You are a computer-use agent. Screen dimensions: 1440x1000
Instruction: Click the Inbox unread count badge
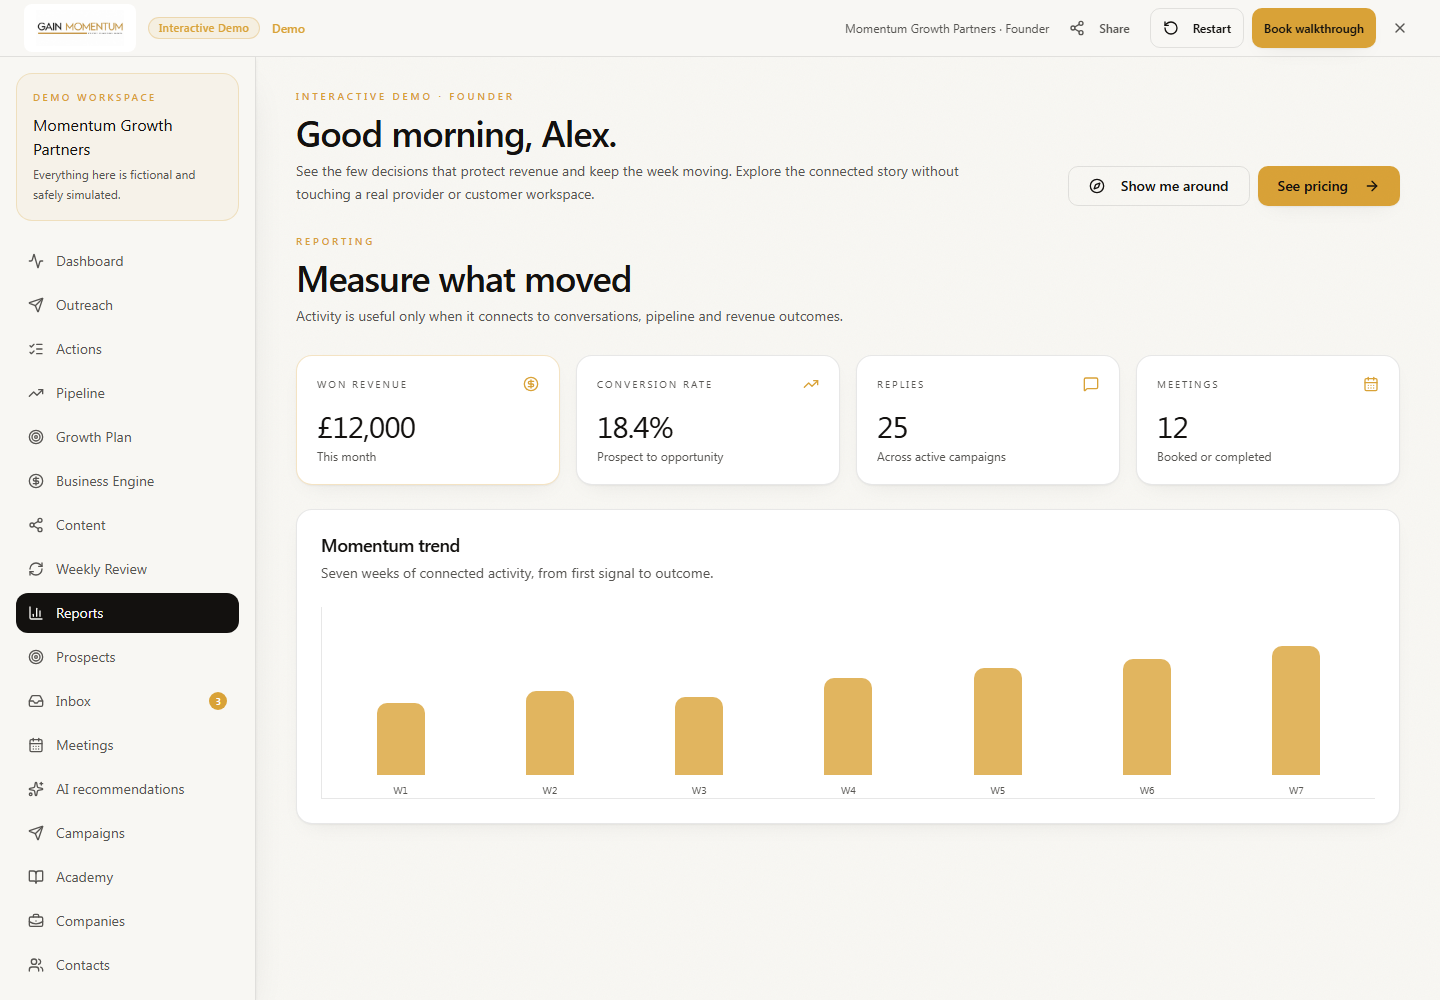(218, 701)
